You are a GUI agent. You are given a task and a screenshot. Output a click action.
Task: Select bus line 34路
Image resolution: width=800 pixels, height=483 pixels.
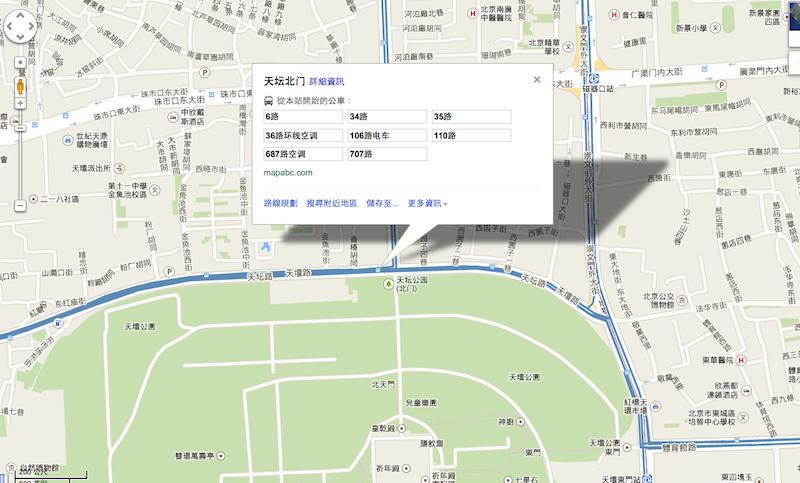tap(387, 117)
